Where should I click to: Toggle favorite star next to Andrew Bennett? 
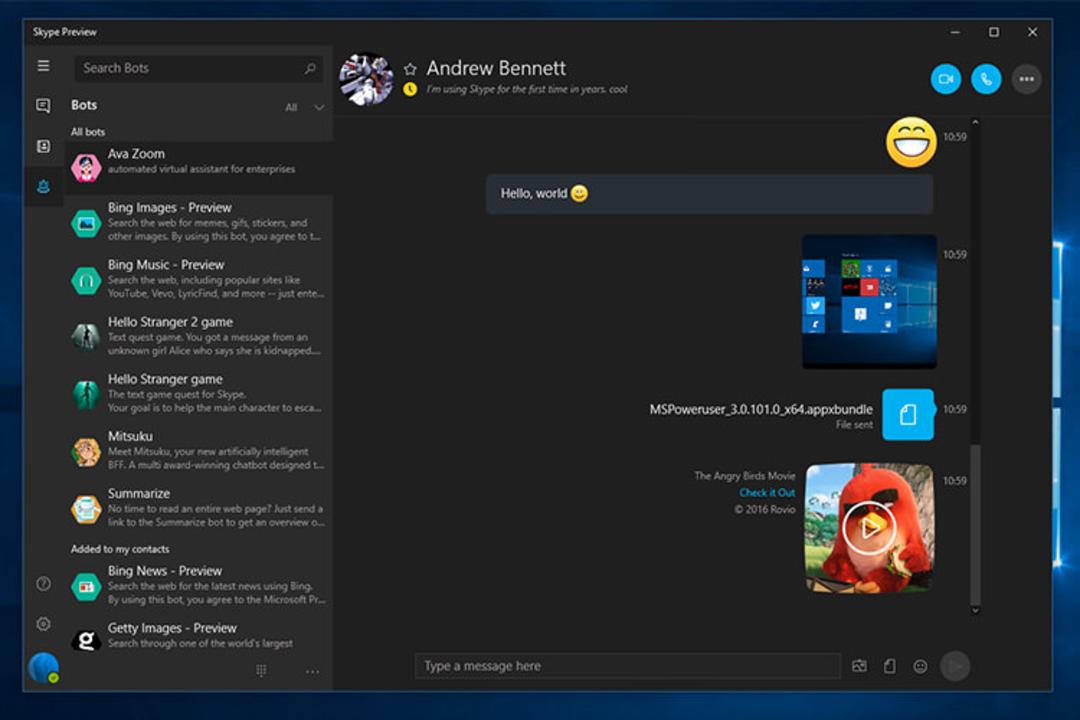410,69
